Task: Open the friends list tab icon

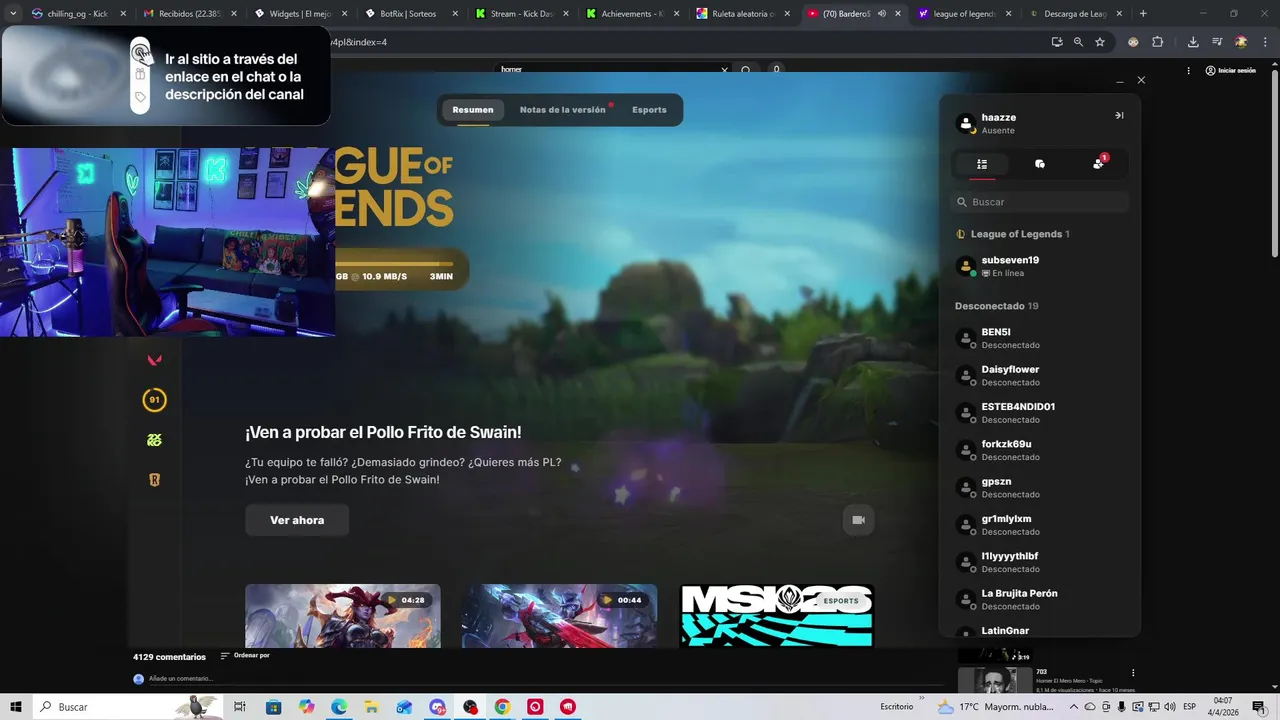Action: click(x=982, y=164)
